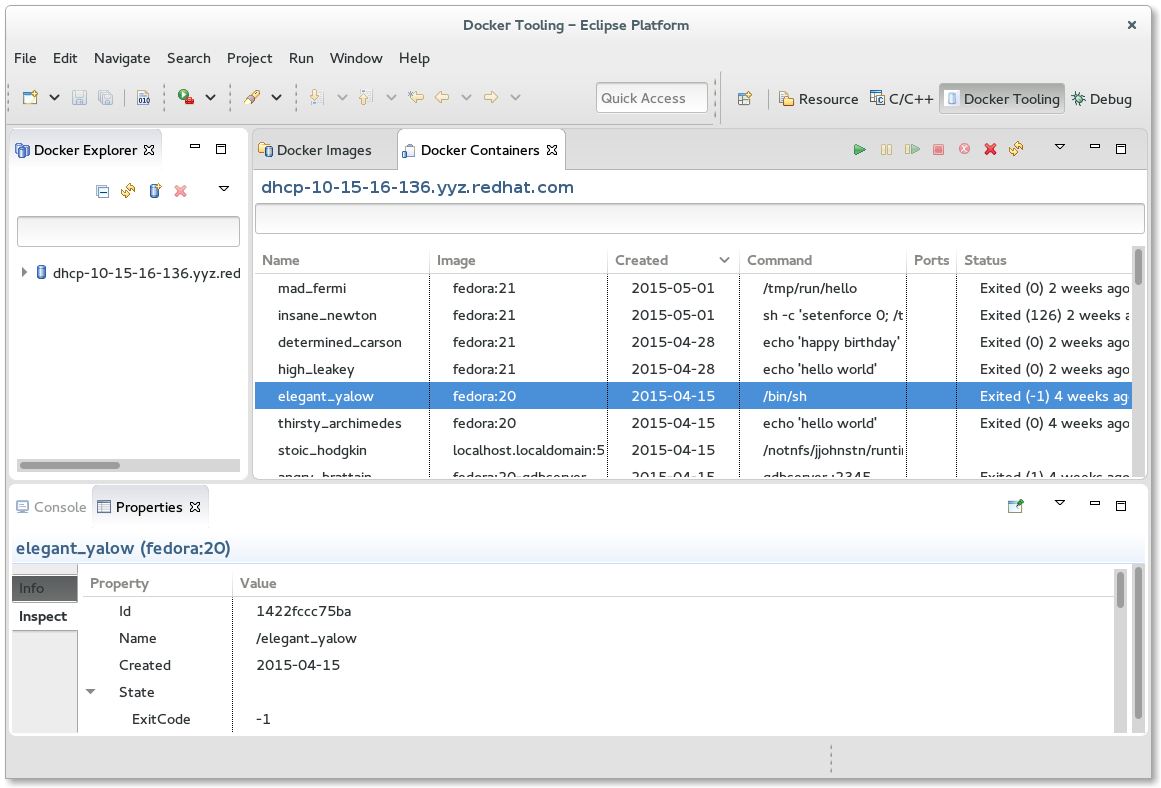
Task: Select the Info properties tab
Action: tap(44, 588)
